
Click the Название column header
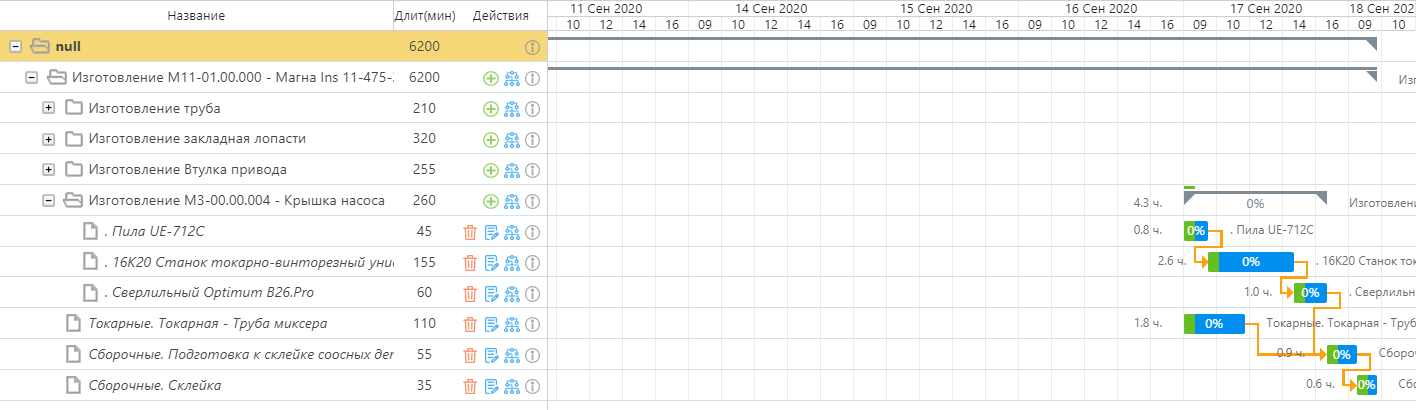[196, 15]
